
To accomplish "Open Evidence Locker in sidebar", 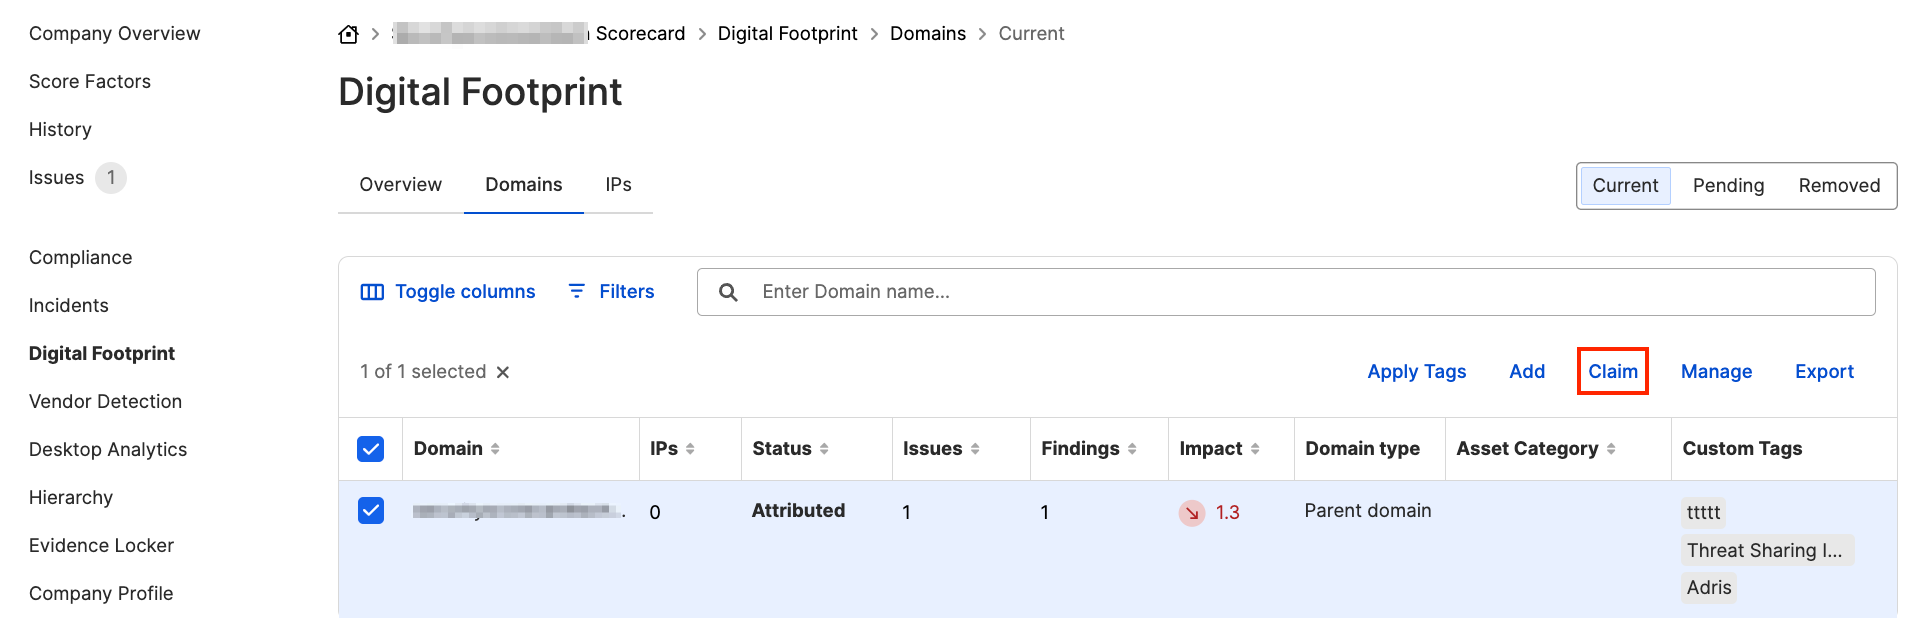I will coord(101,546).
